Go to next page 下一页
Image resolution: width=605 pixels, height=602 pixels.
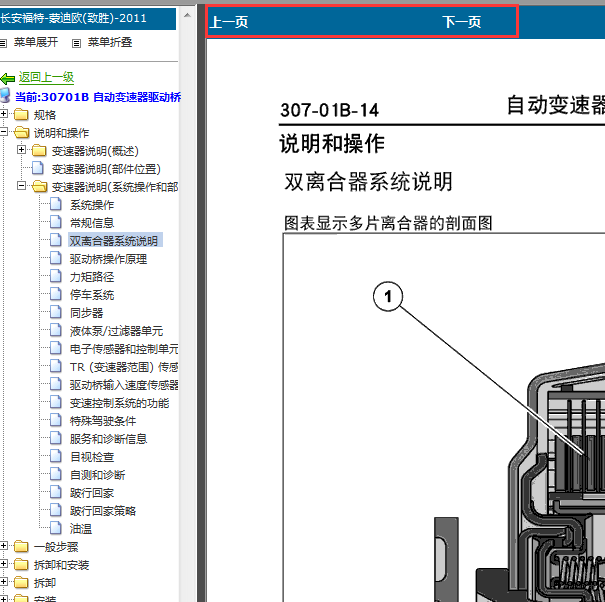point(461,22)
